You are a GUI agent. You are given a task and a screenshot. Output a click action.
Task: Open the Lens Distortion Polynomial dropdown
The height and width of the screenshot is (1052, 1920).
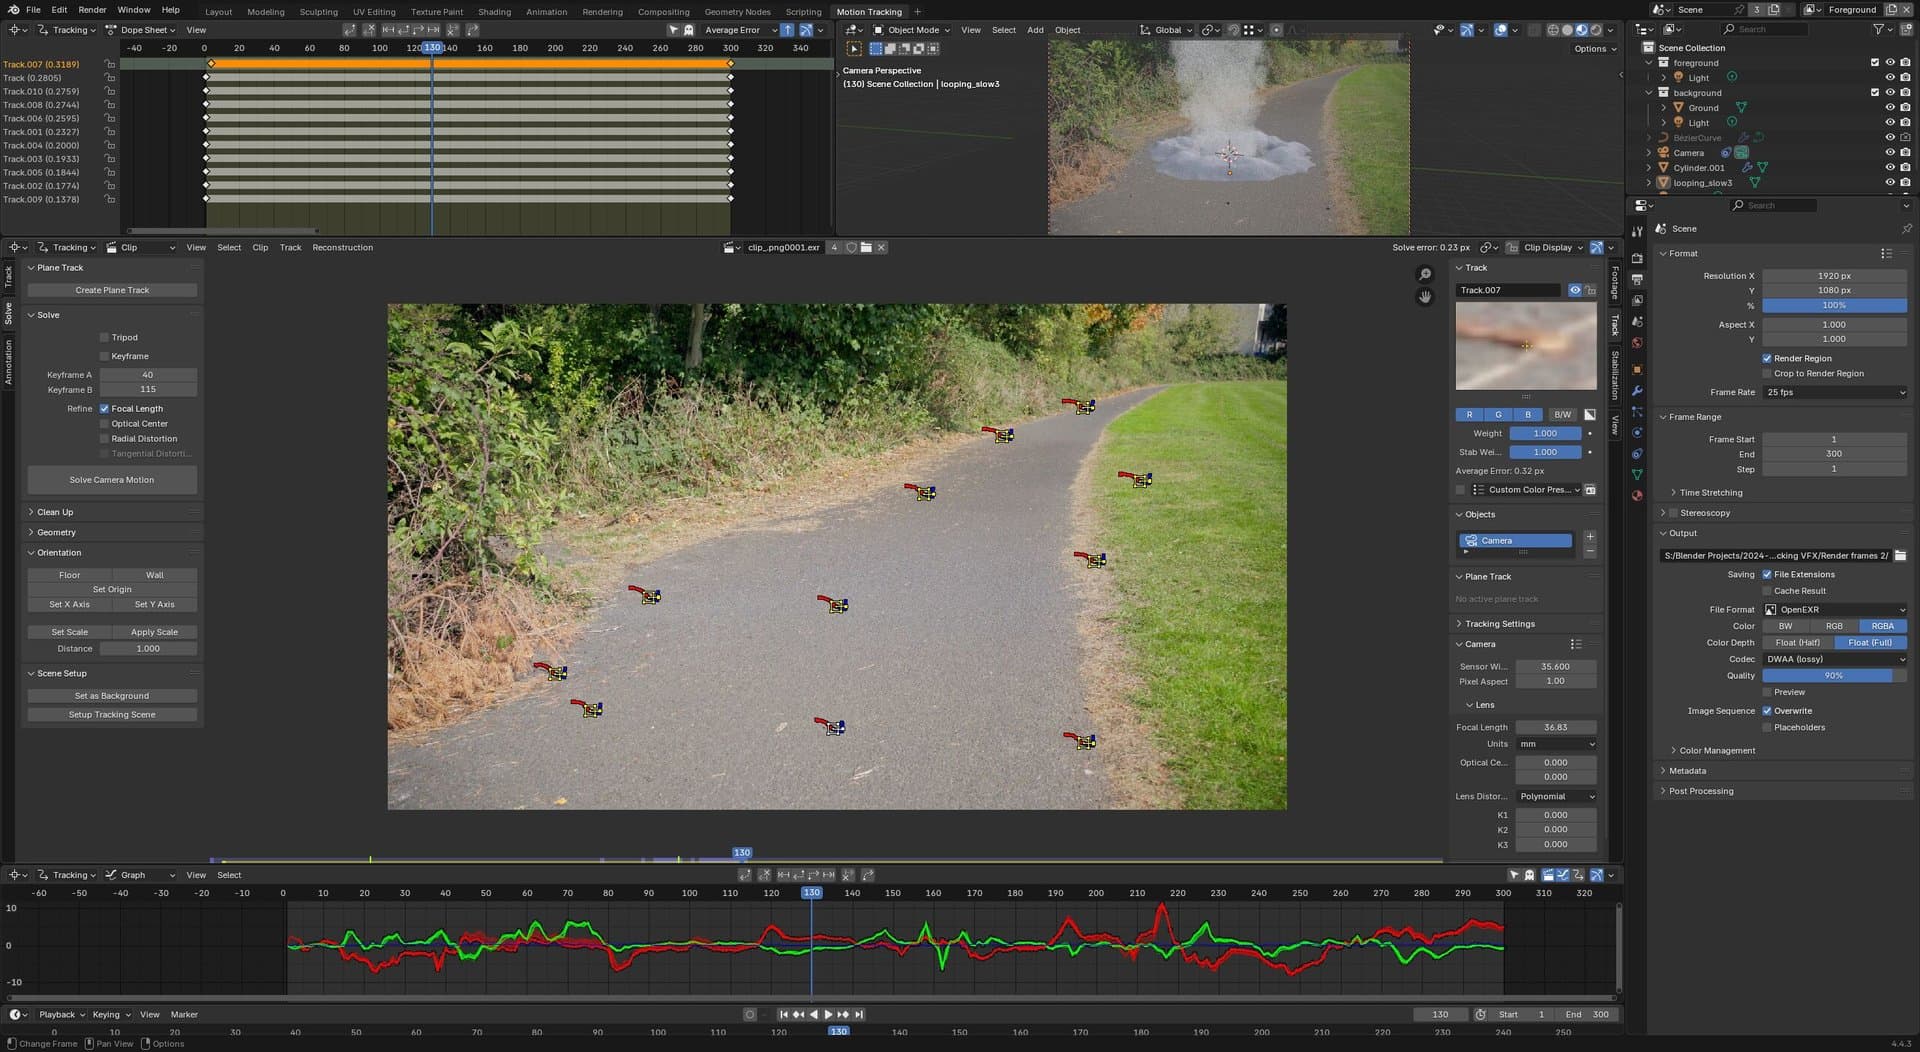[x=1556, y=796]
